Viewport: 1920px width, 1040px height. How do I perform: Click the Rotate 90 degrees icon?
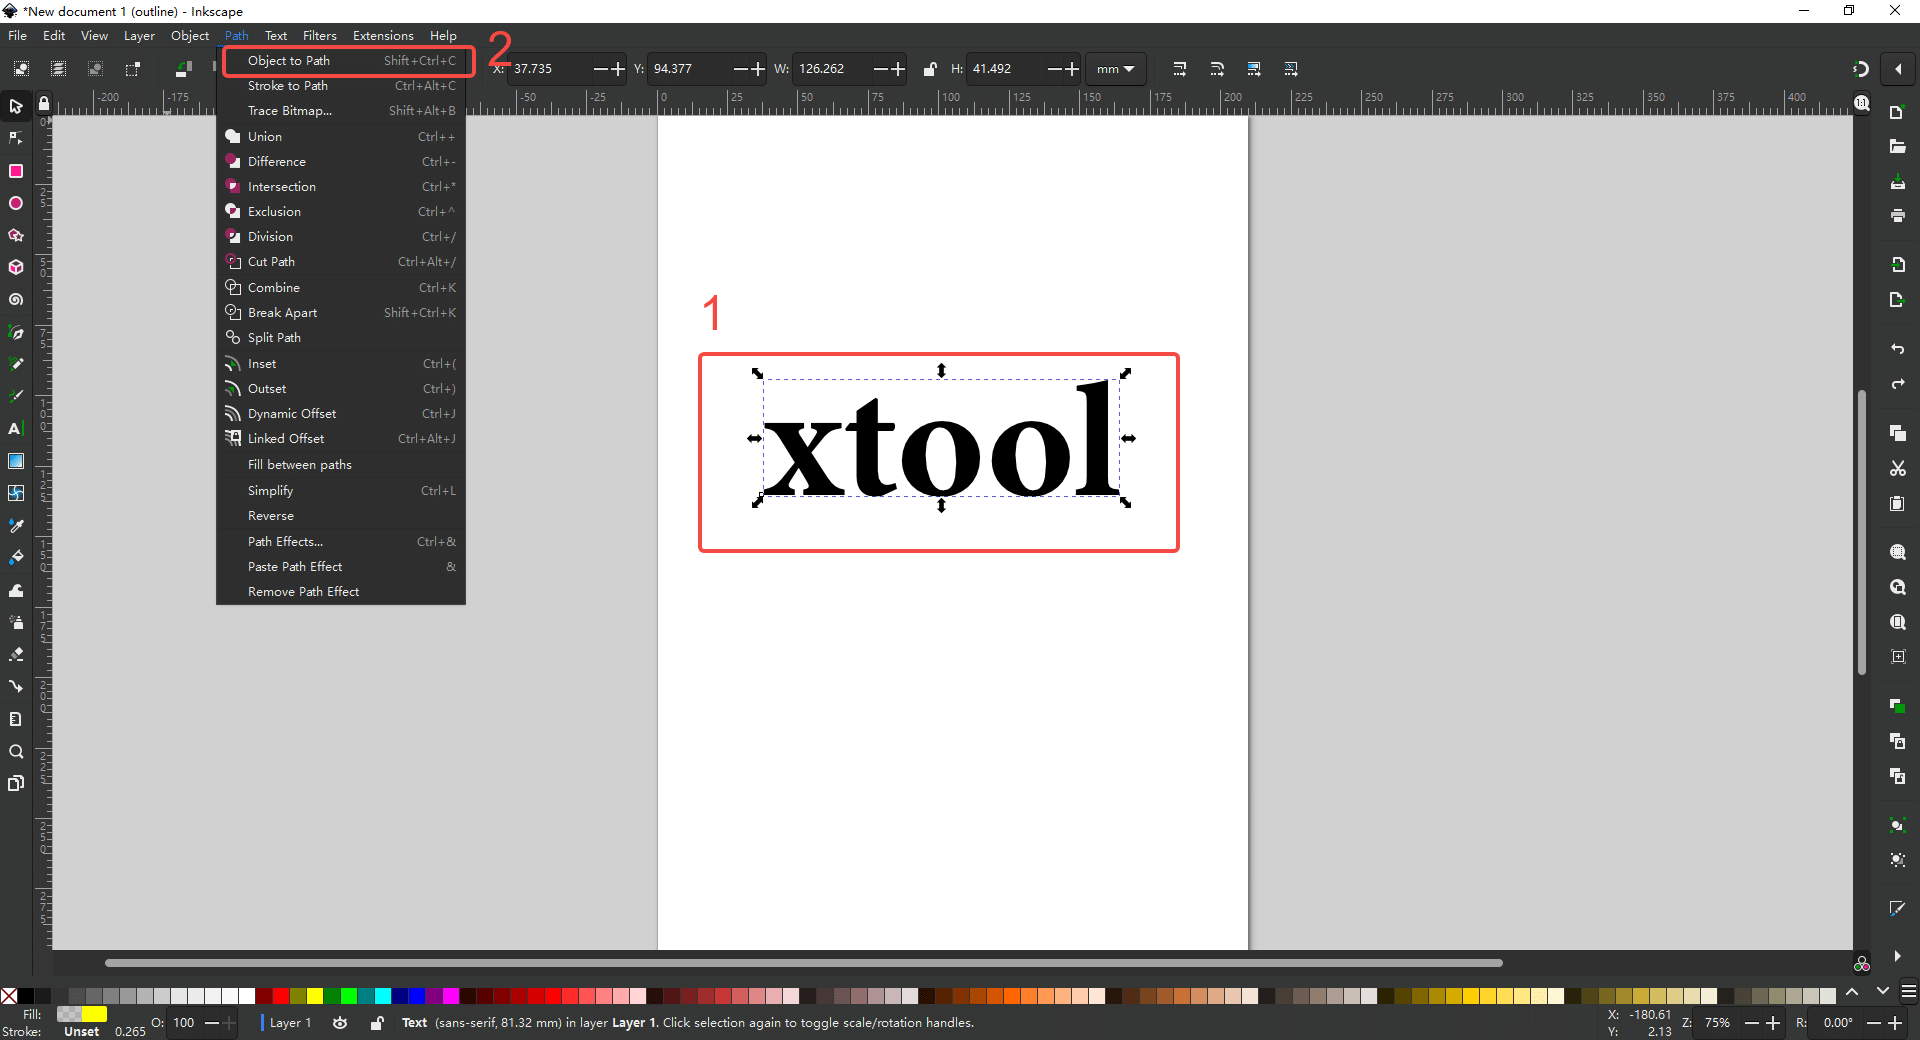coord(183,69)
